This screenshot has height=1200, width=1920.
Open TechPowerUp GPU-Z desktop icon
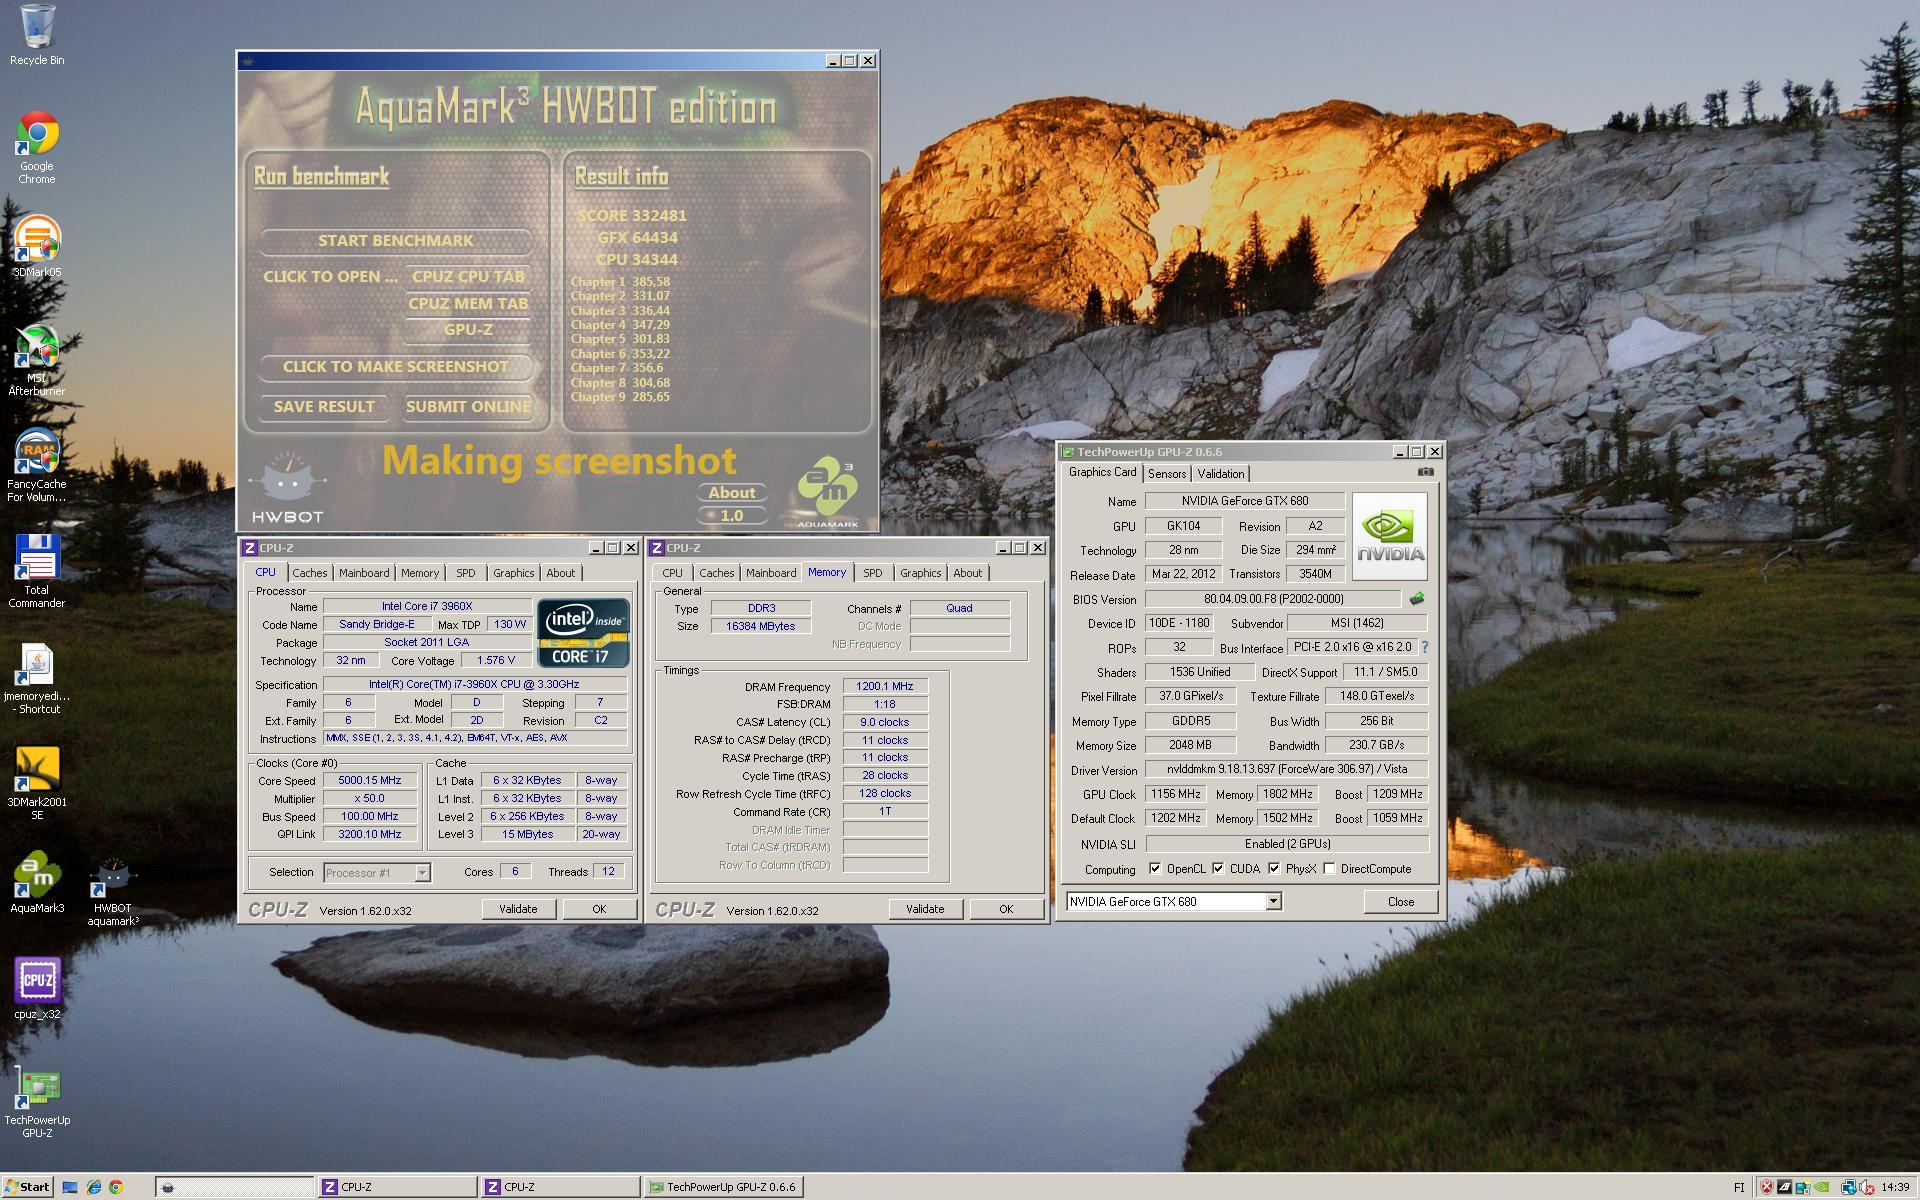click(37, 1102)
